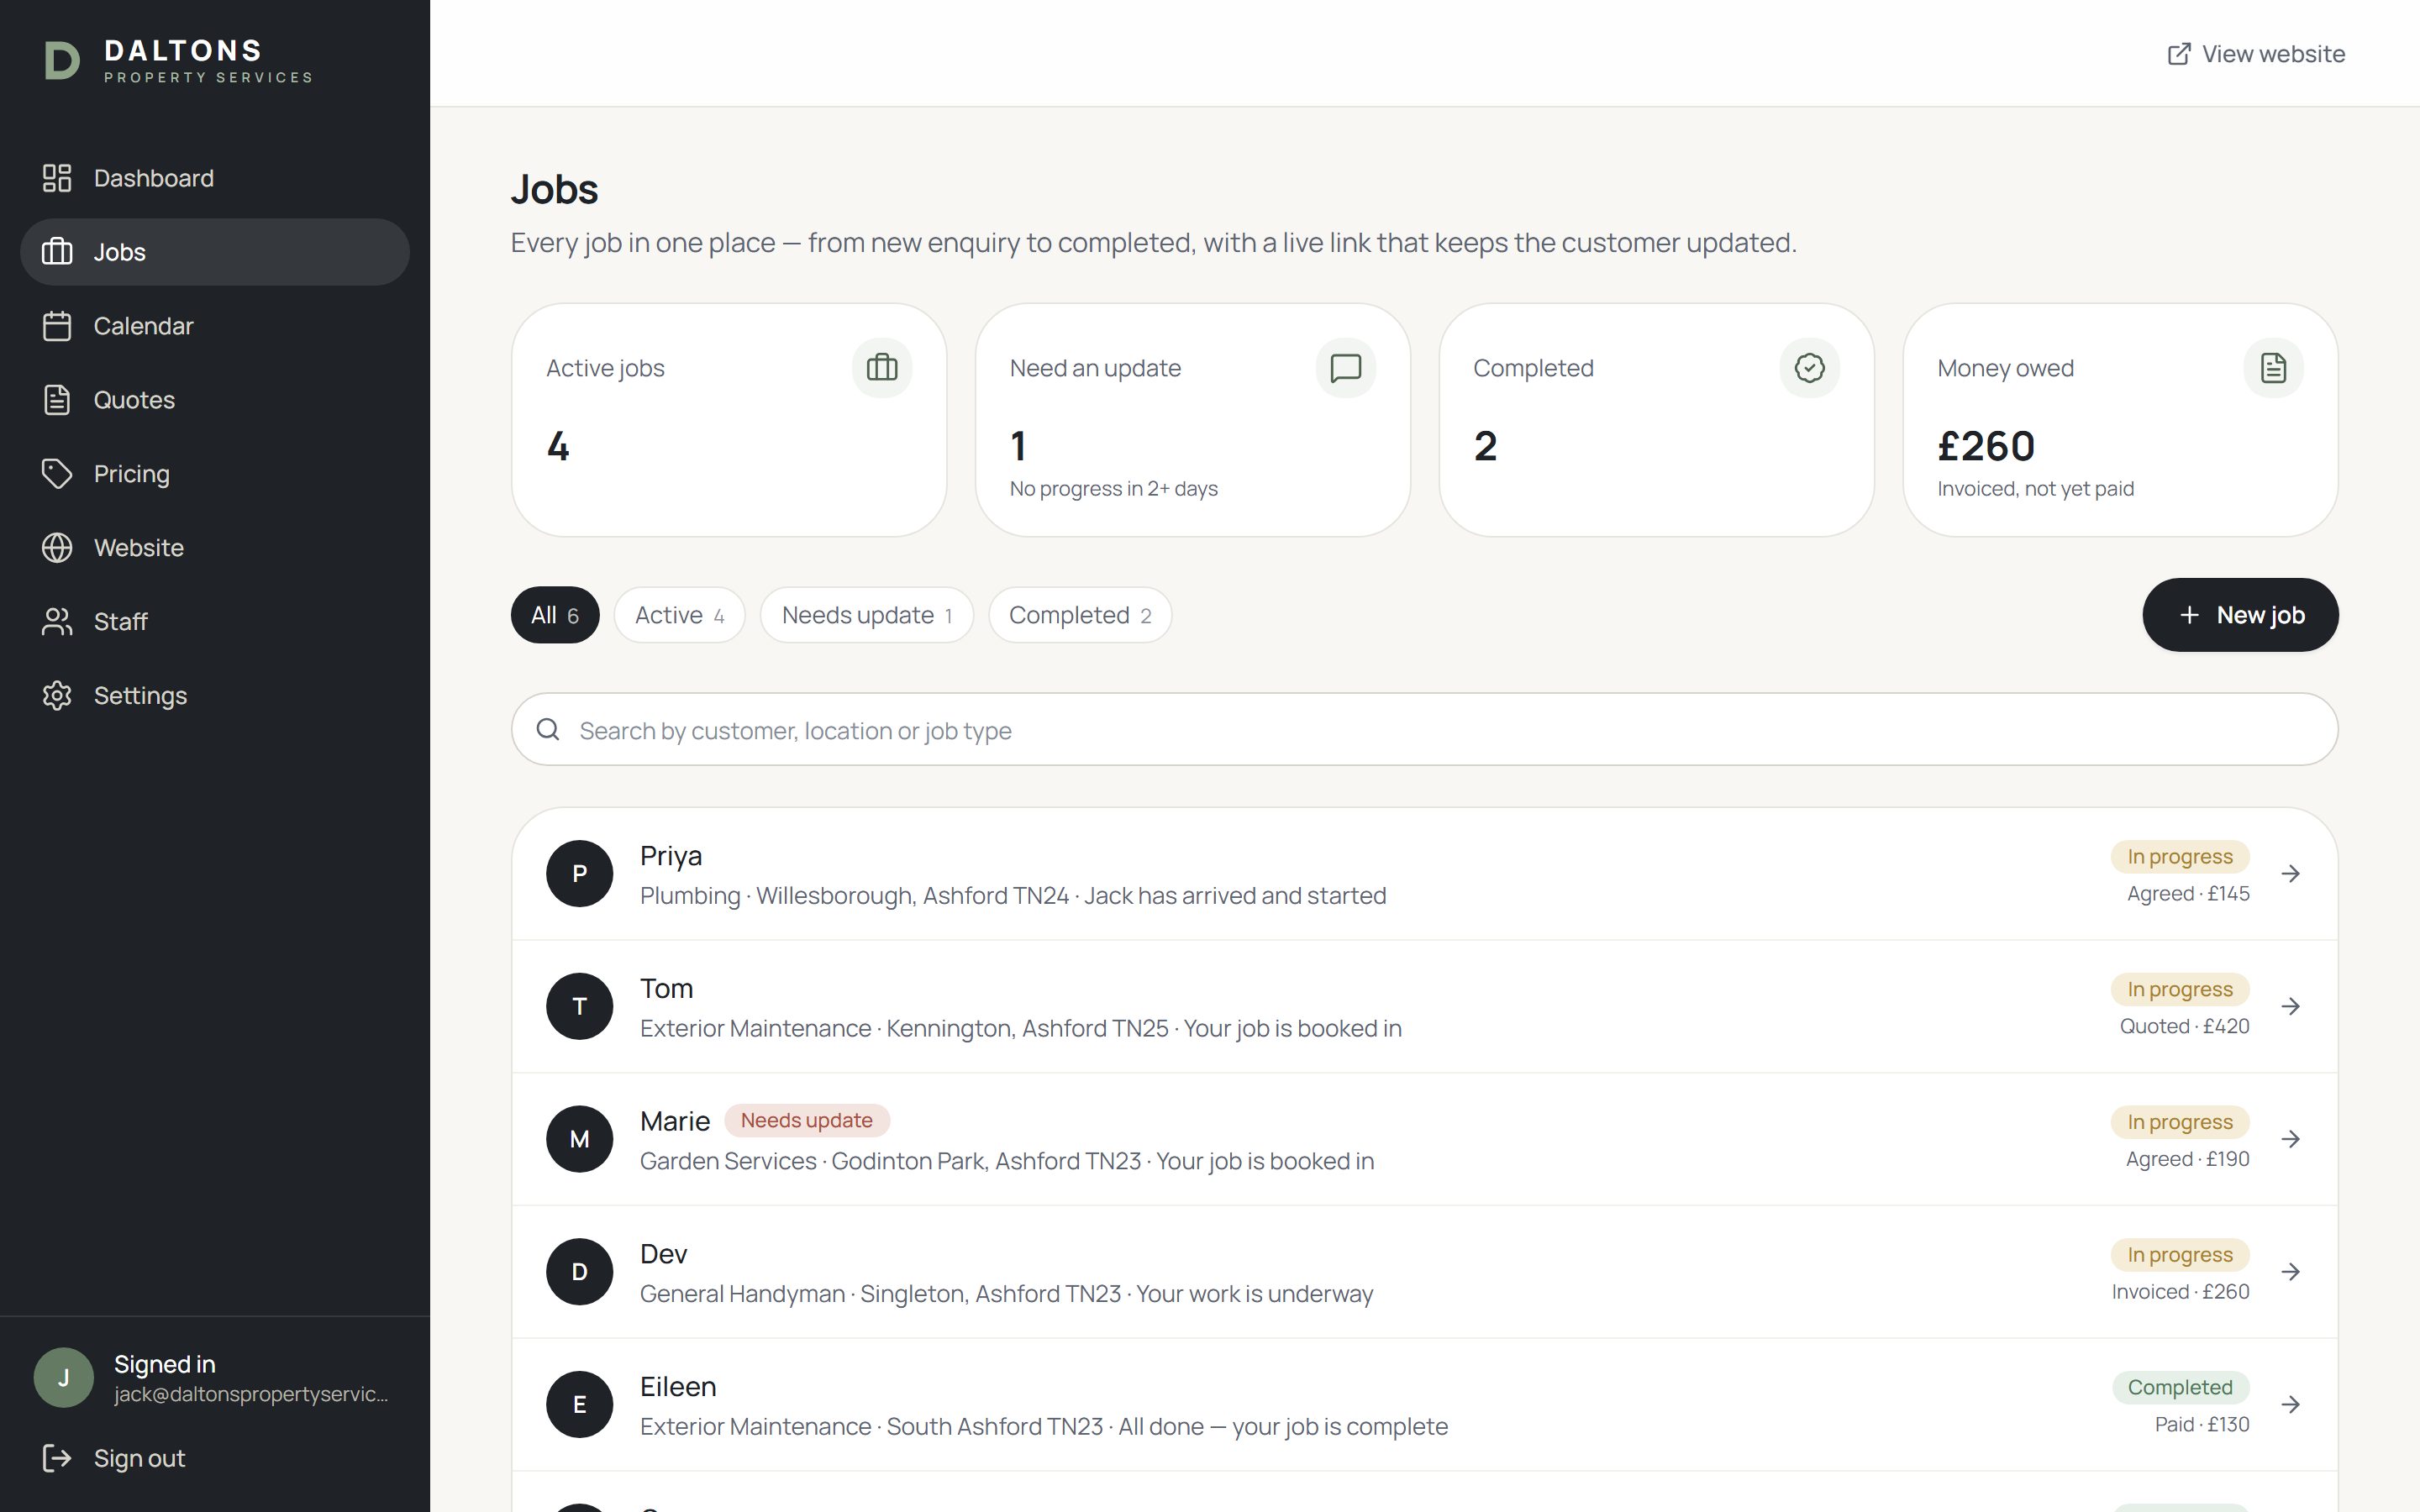Open Dashboard from the sidebar menu
2420x1512 pixels.
[x=215, y=178]
